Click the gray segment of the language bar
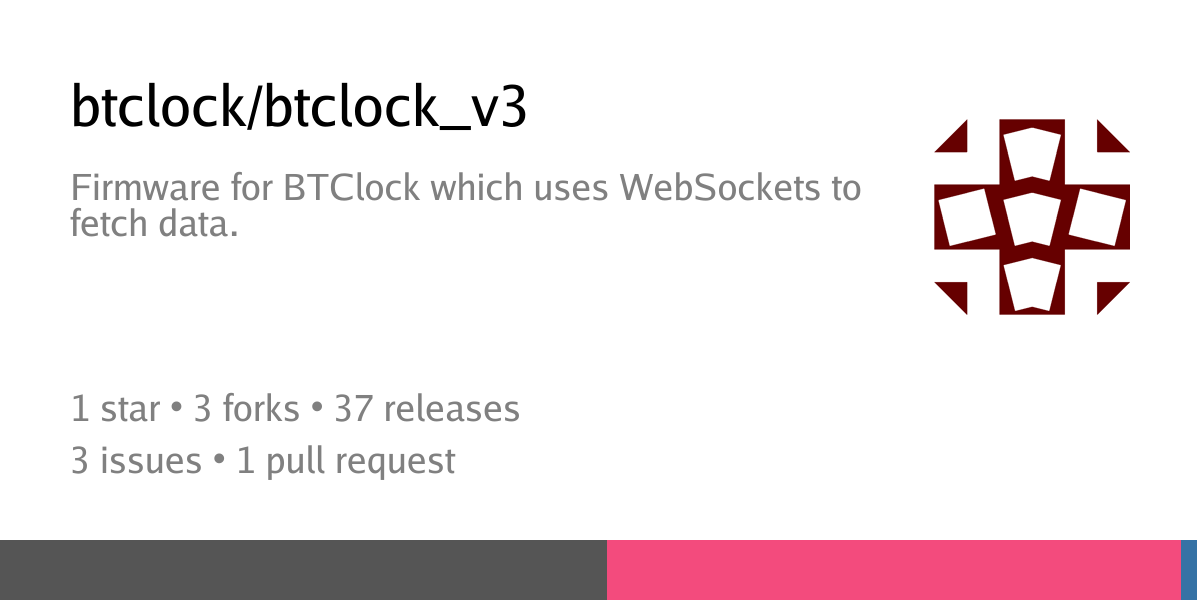The width and height of the screenshot is (1200, 600). (x=303, y=570)
